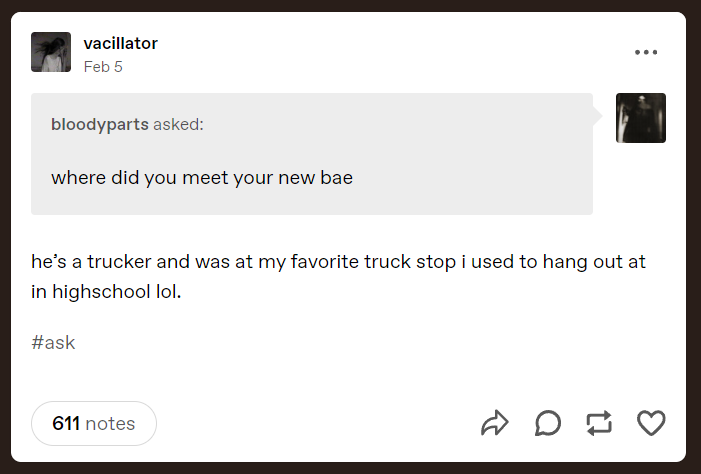Image resolution: width=701 pixels, height=474 pixels.
Task: Reblog the post with the reblog icon
Action: [598, 424]
